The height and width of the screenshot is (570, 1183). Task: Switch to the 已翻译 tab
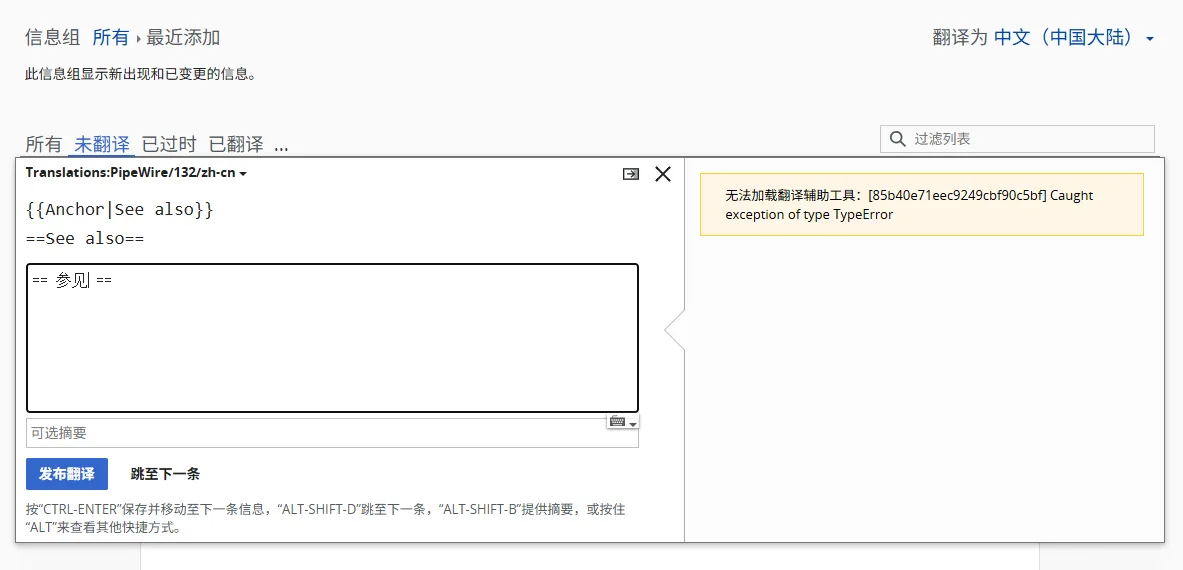coord(236,144)
